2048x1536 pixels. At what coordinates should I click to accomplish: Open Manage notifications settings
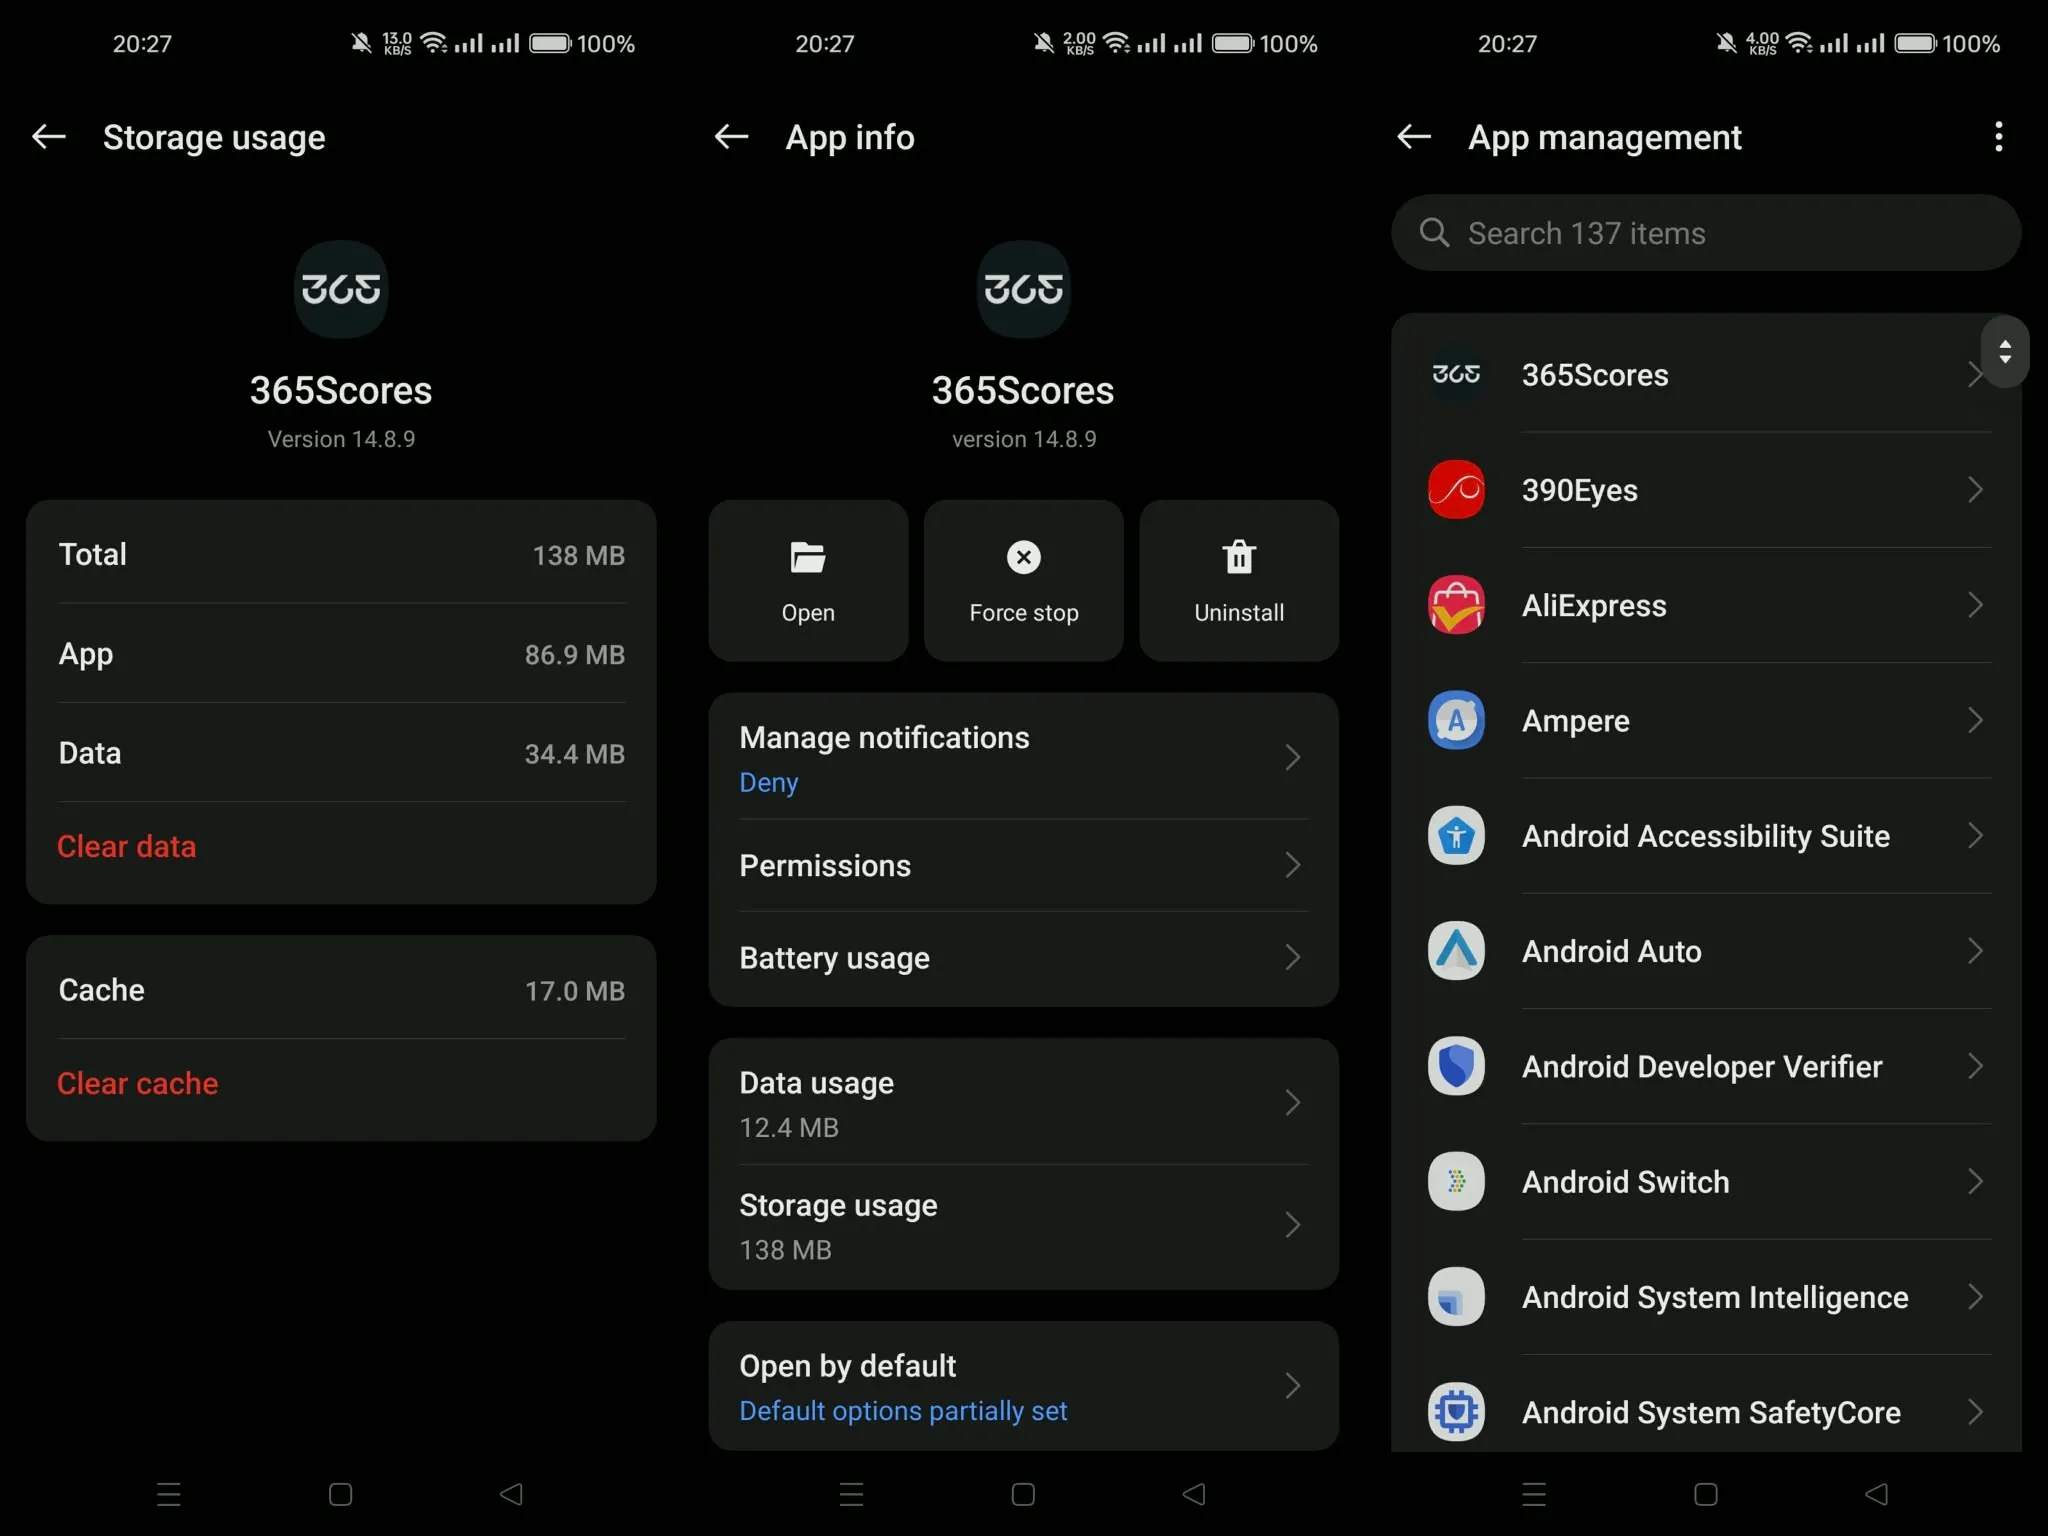(x=1023, y=757)
